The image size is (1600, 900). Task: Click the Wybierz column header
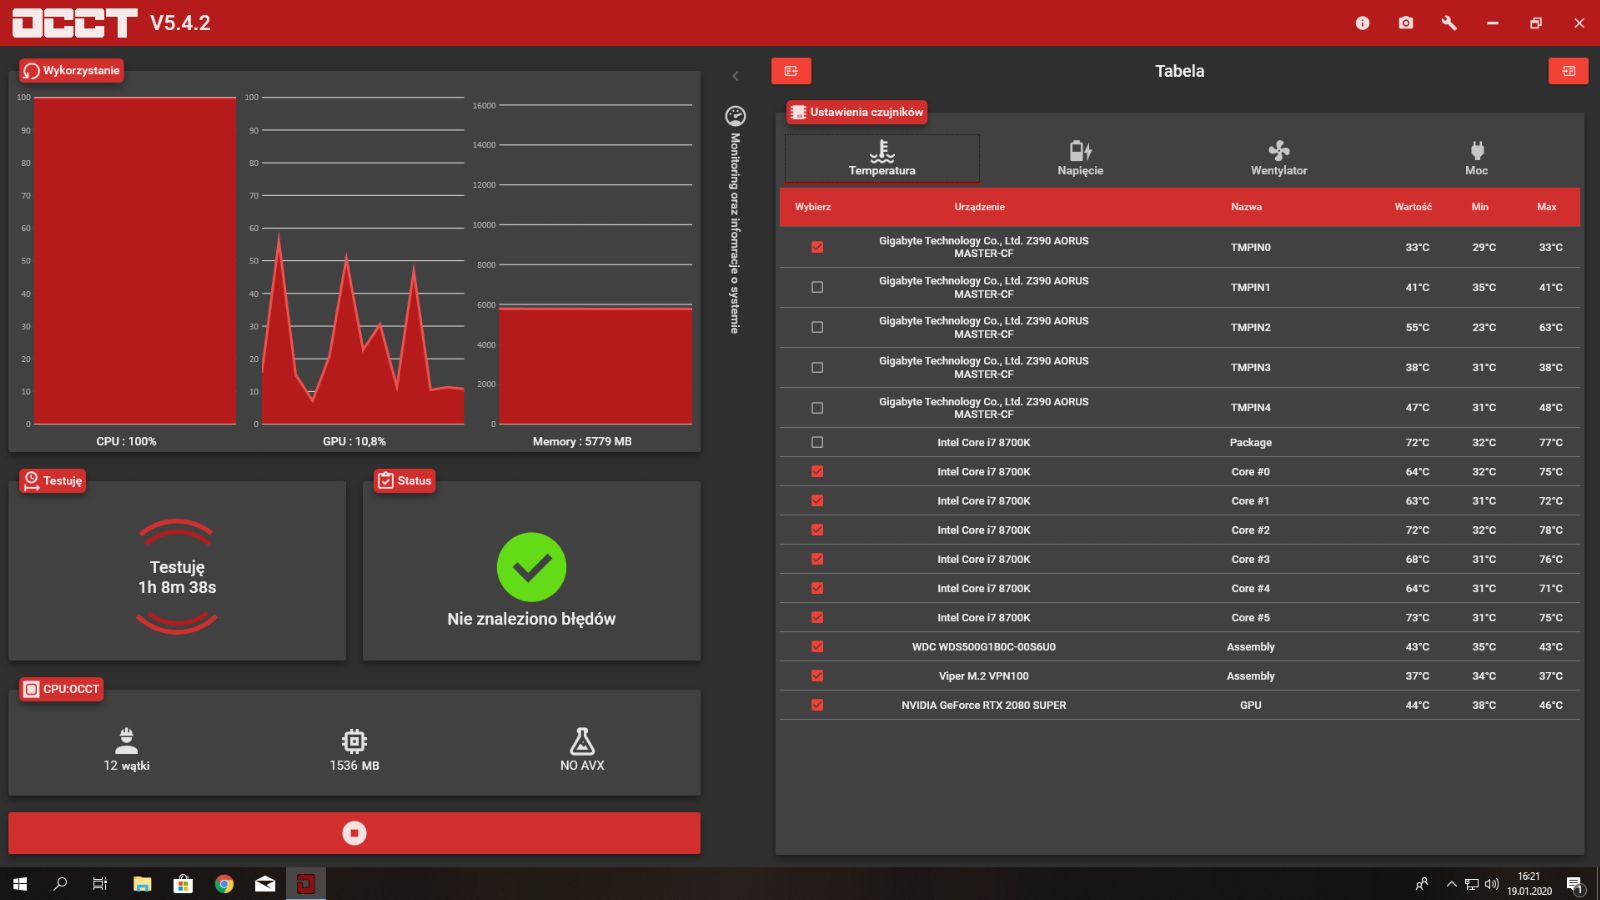pos(813,207)
